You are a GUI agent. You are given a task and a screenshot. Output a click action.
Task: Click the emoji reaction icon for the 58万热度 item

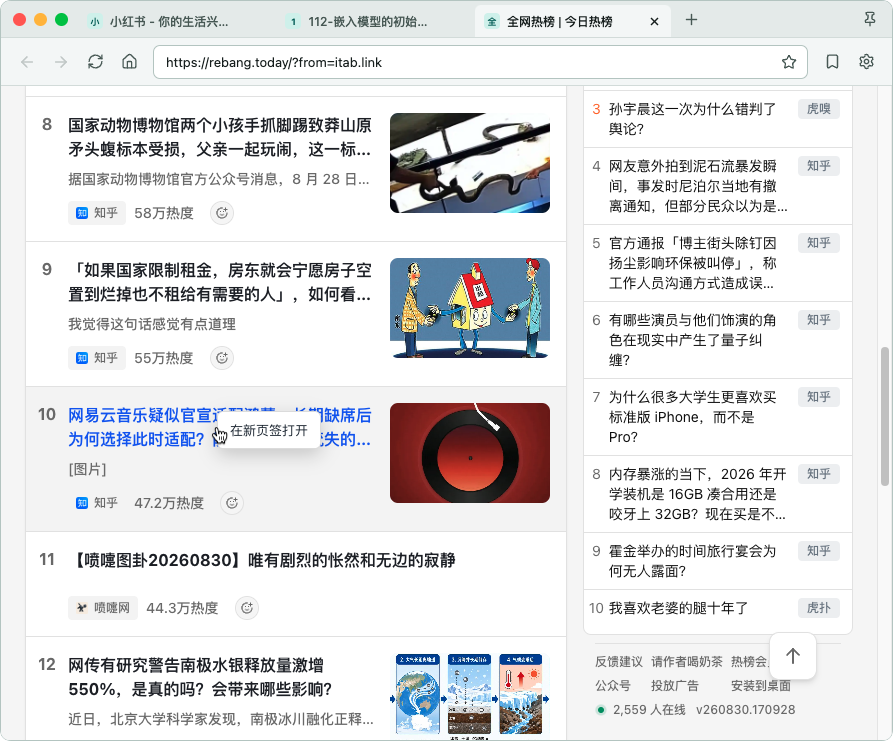coord(222,213)
